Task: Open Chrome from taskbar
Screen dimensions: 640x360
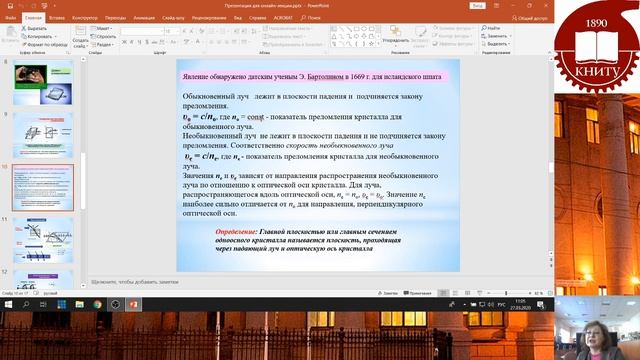Action: click(x=97, y=304)
